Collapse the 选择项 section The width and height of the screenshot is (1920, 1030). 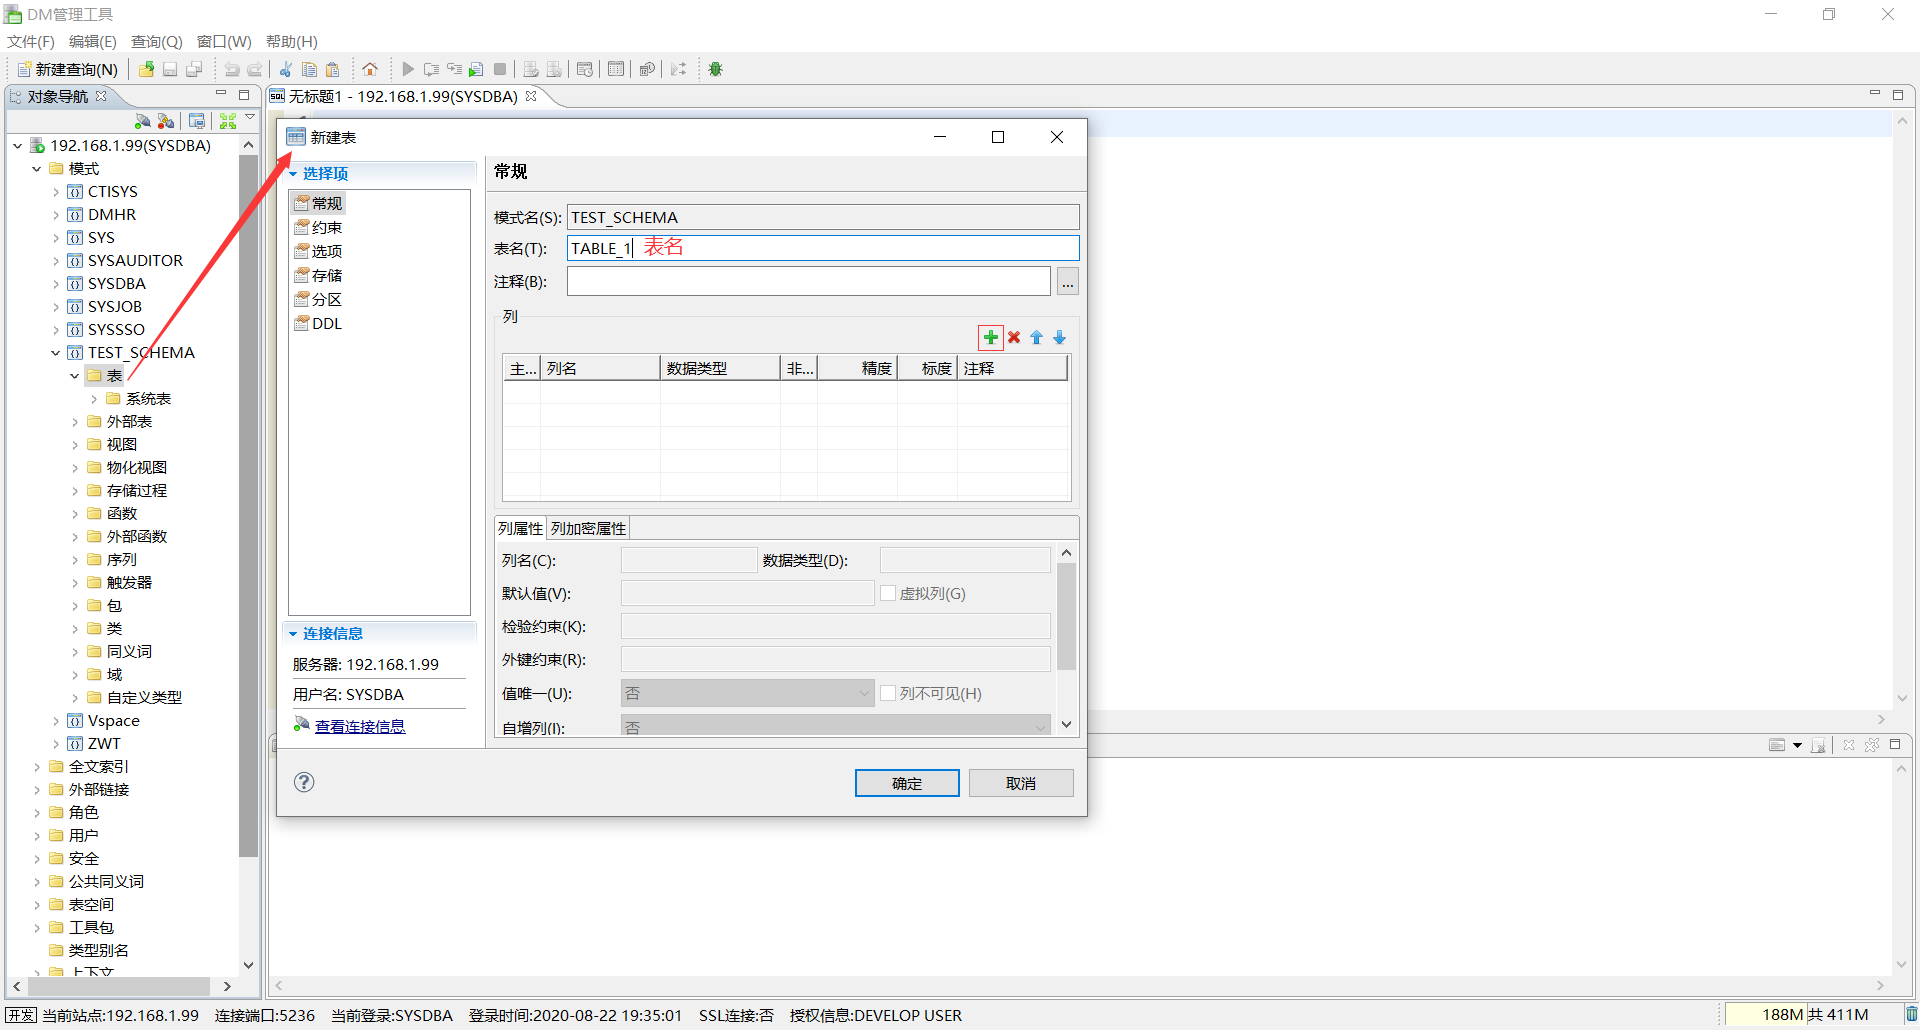(293, 174)
